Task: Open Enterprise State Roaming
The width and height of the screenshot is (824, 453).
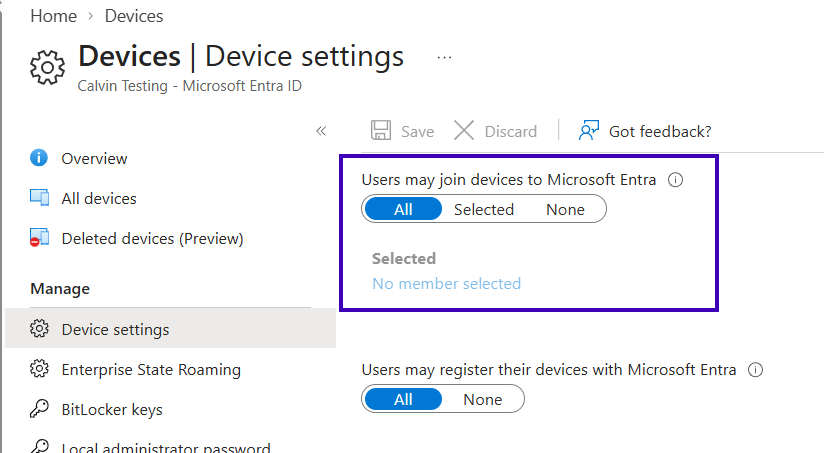Action: 151,370
